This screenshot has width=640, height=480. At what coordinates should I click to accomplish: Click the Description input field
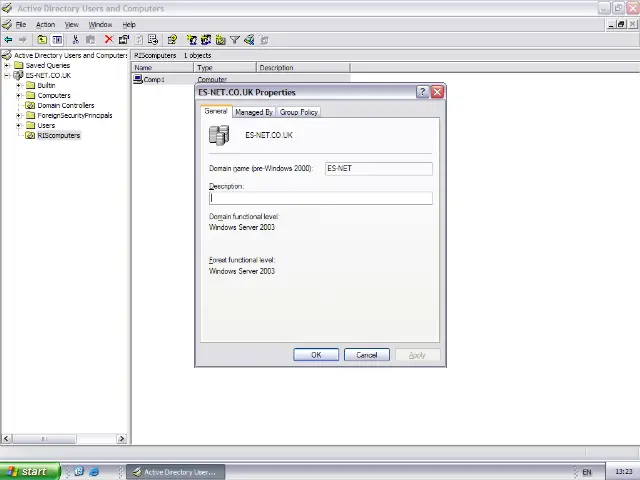(x=320, y=198)
